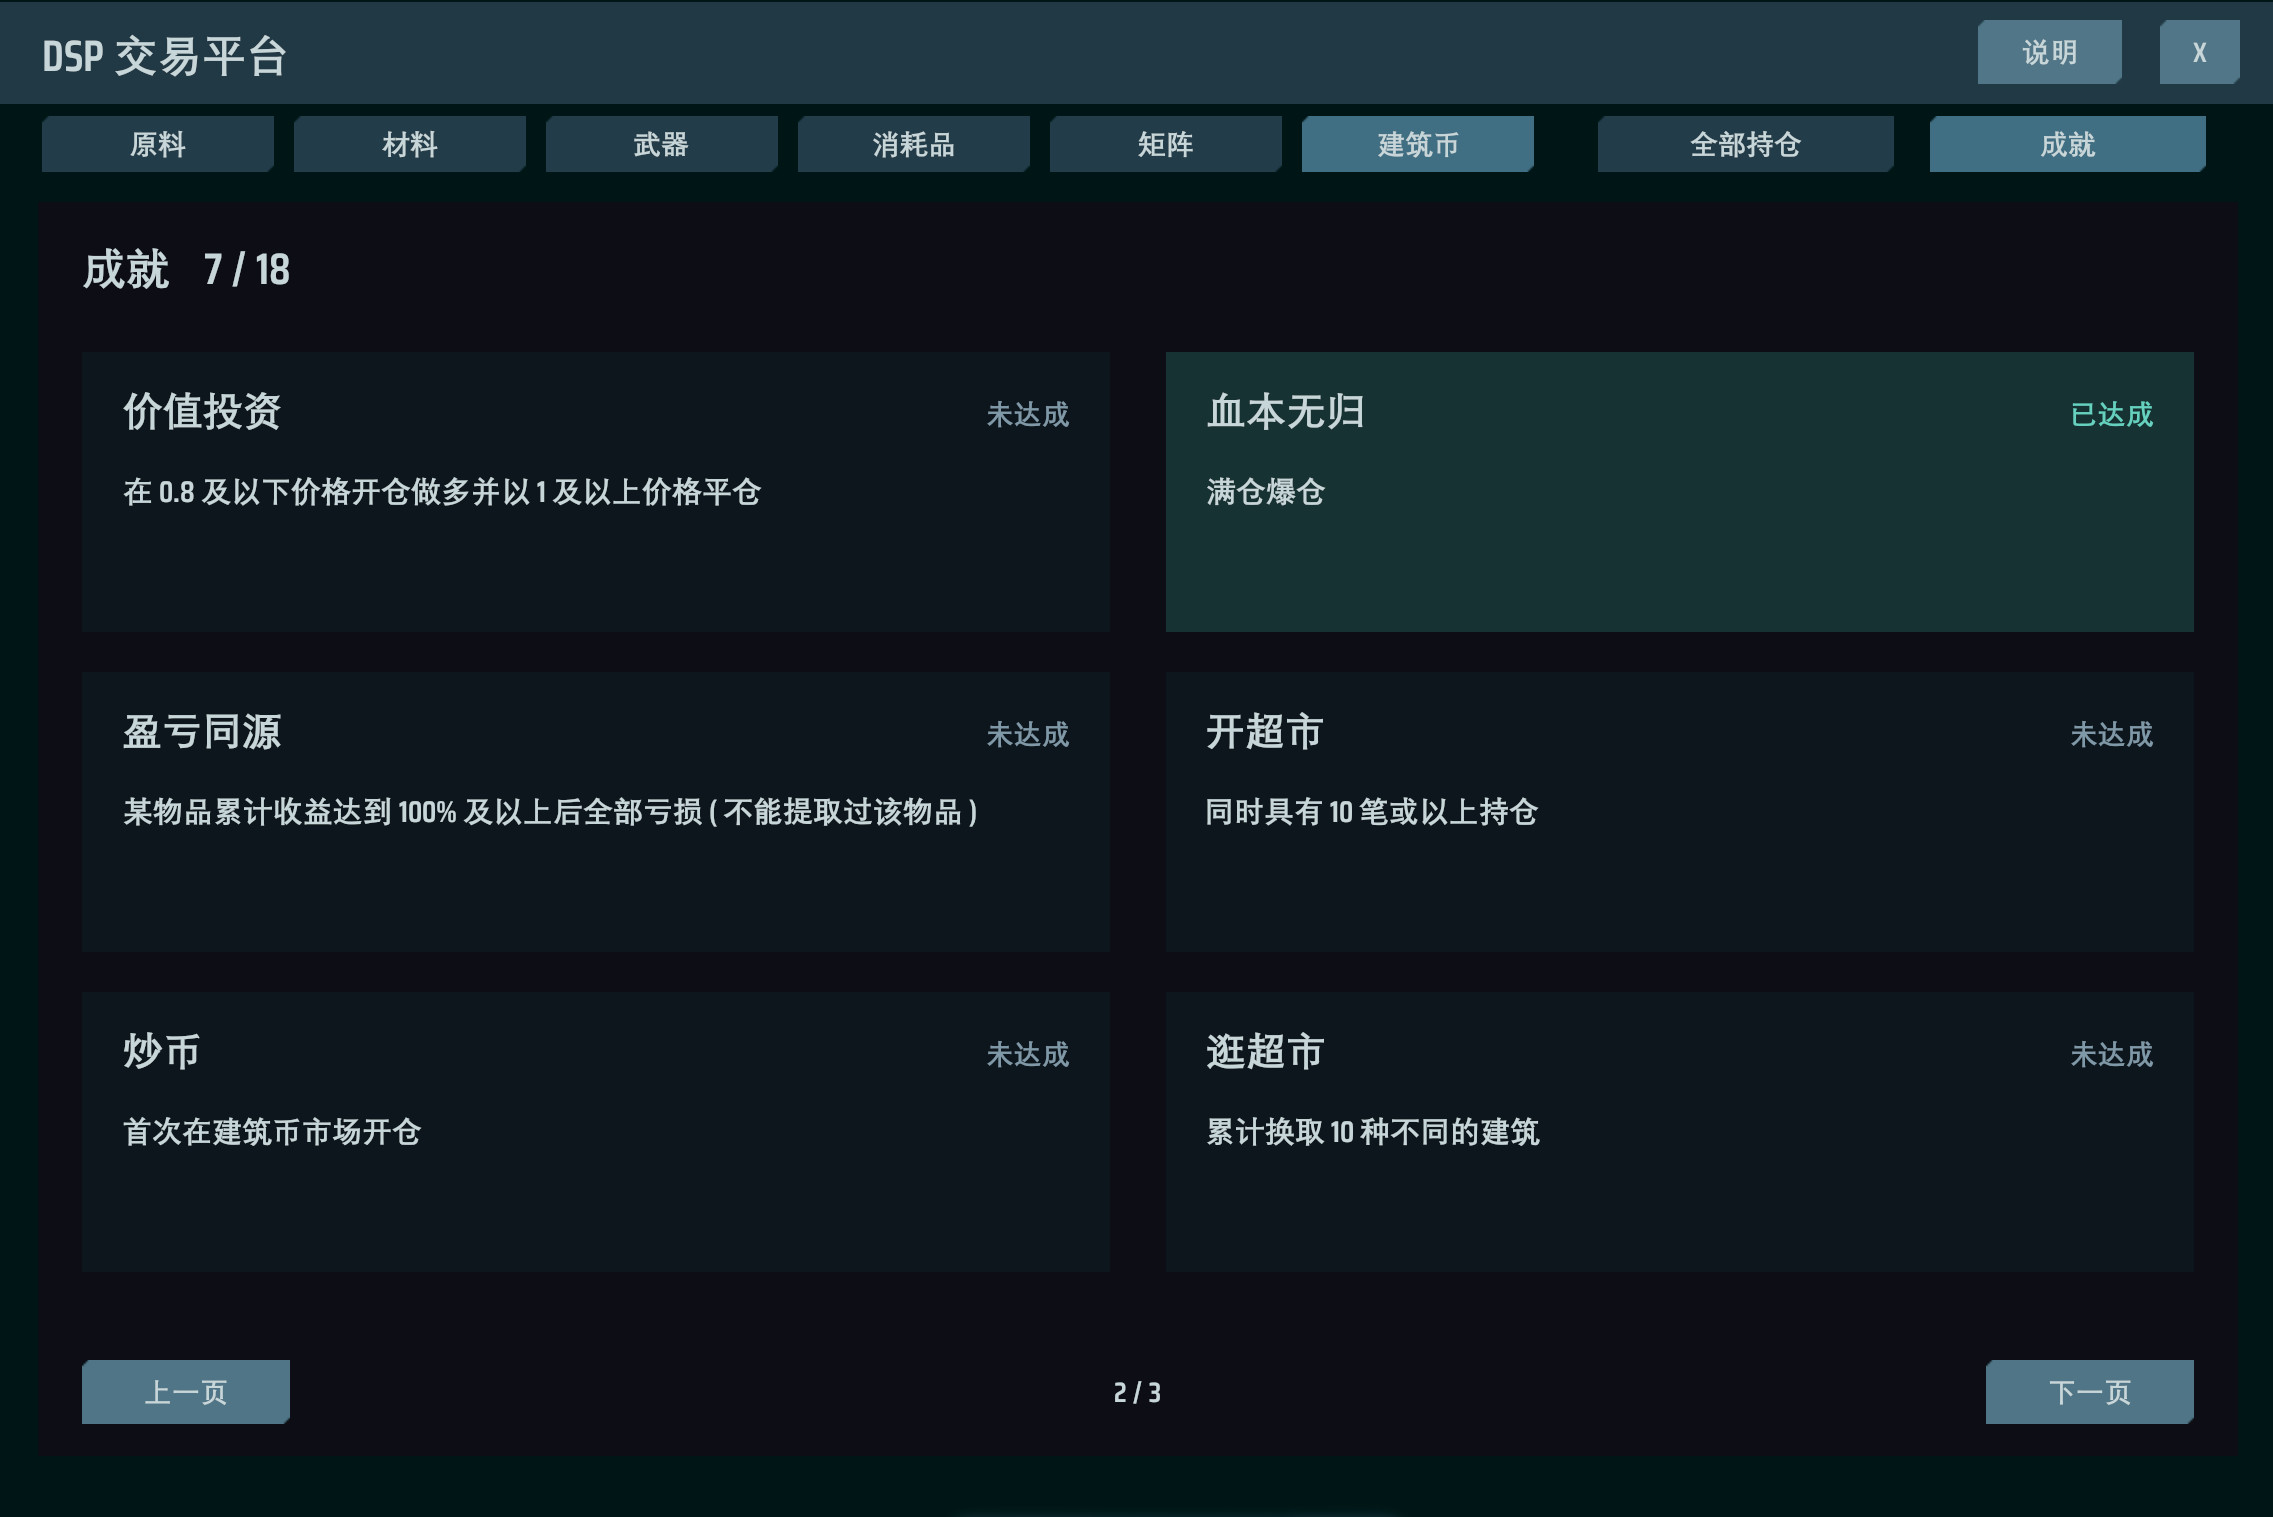The width and height of the screenshot is (2273, 1517).
Task: Click the DSP 交易平台 window title
Action: click(165, 56)
